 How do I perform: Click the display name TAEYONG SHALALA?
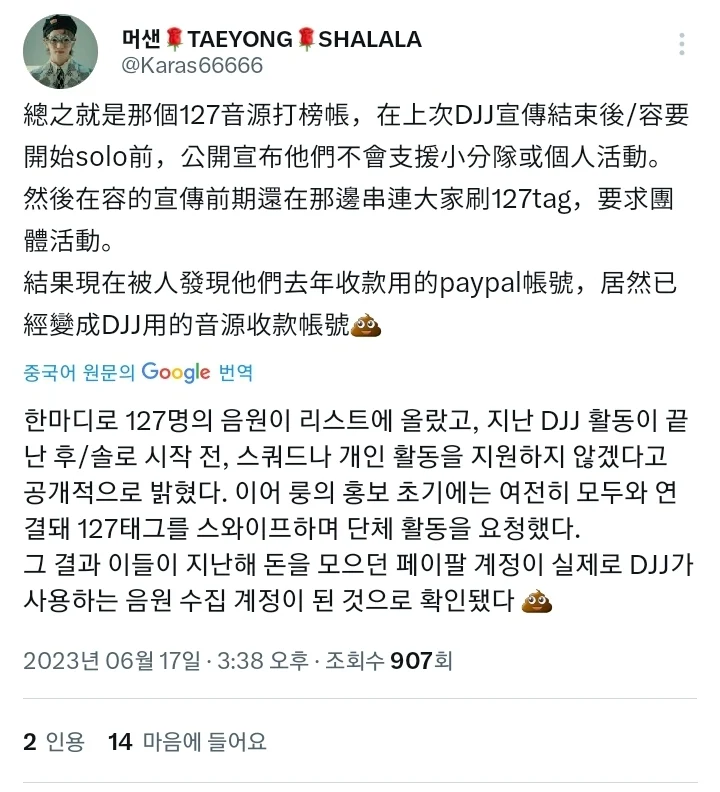click(271, 39)
